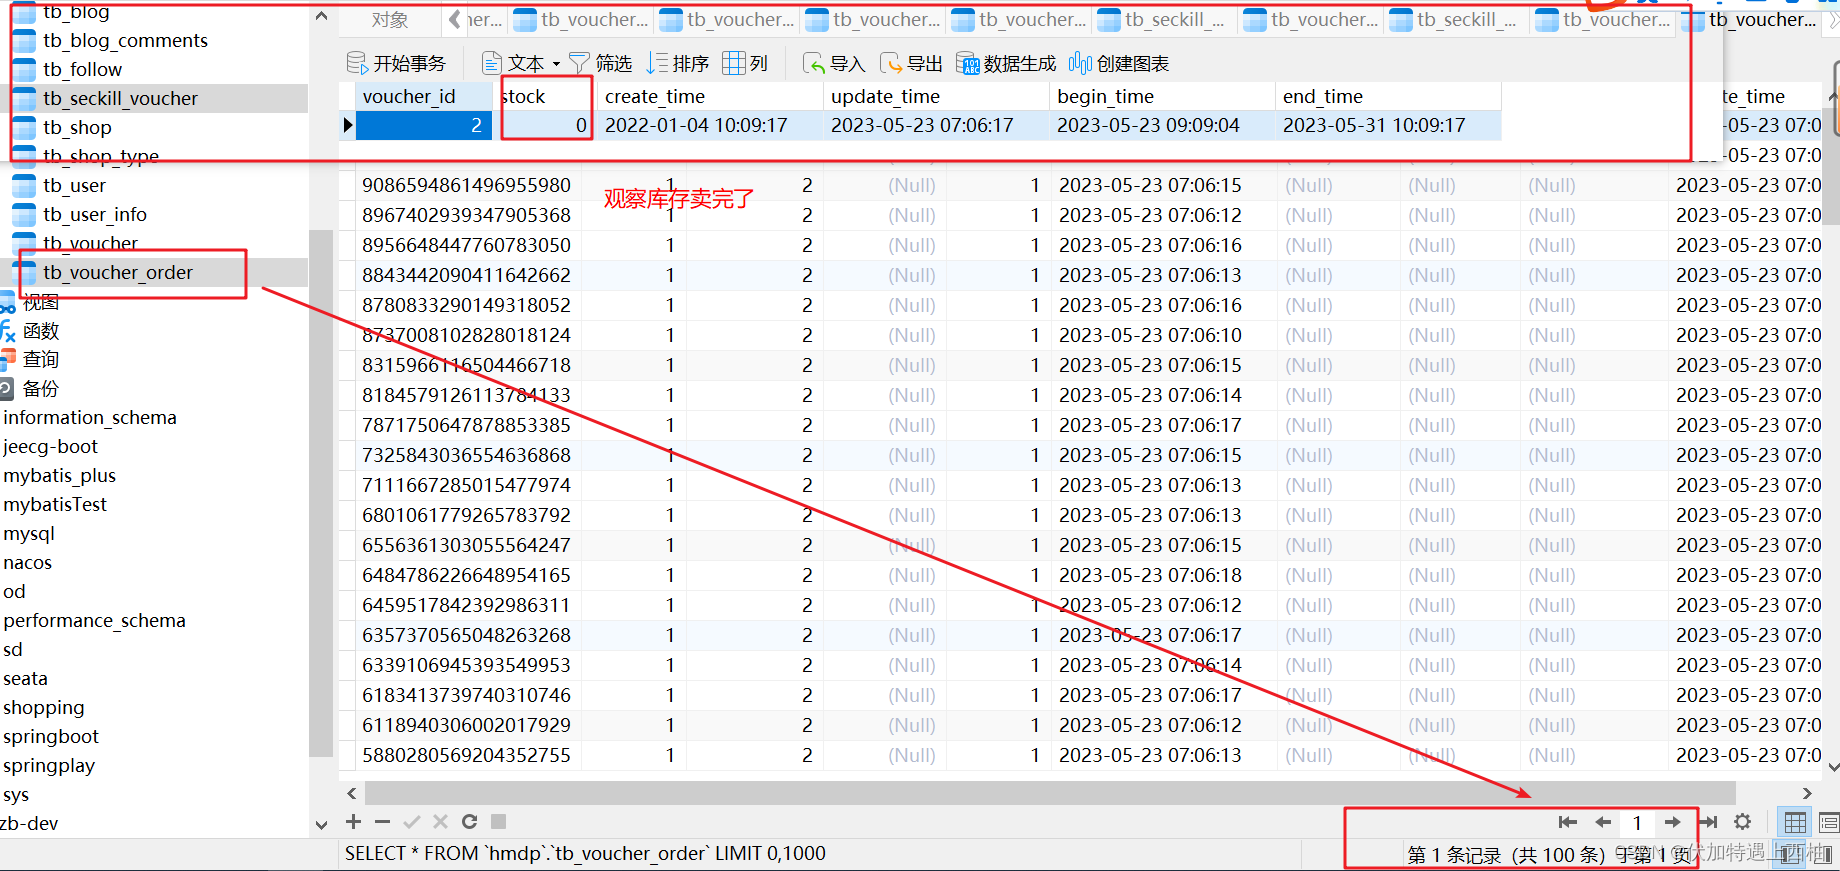Select tb_shop table in the tree
Viewport: 1840px width, 871px height.
[77, 127]
